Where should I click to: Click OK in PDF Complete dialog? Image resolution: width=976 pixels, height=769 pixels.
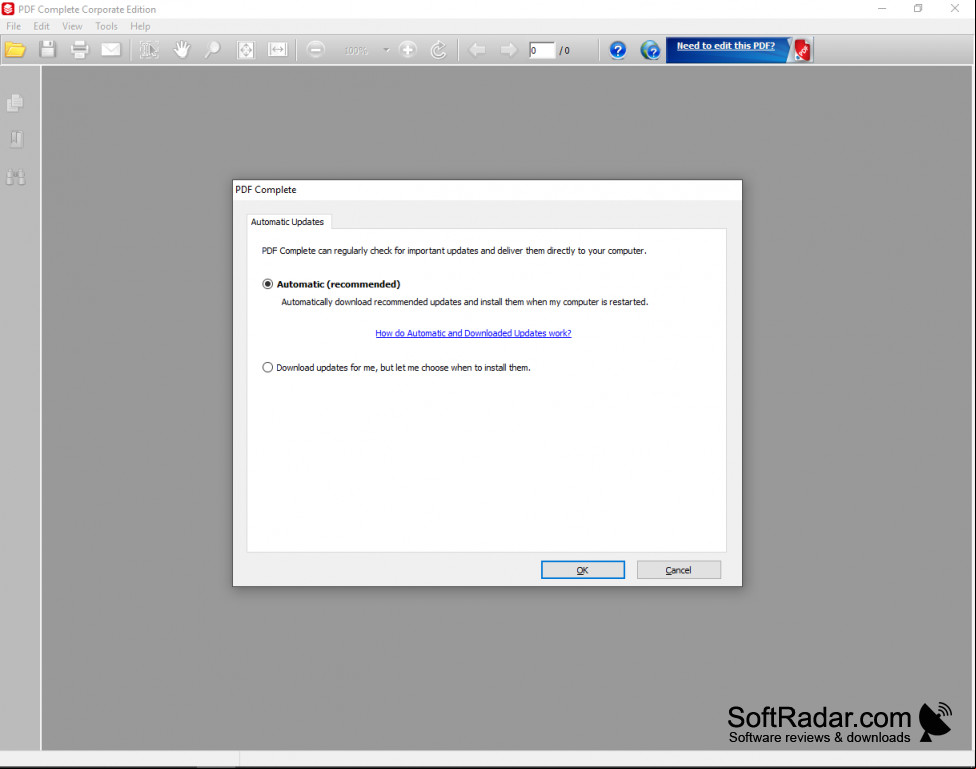[583, 570]
